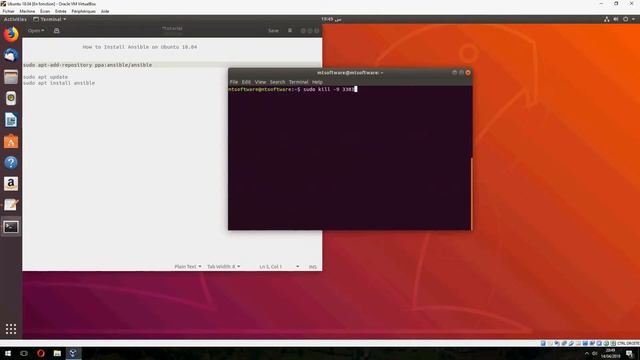The height and width of the screenshot is (360, 640).
Task: Change Plain Text syntax dropdown
Action: [188, 267]
